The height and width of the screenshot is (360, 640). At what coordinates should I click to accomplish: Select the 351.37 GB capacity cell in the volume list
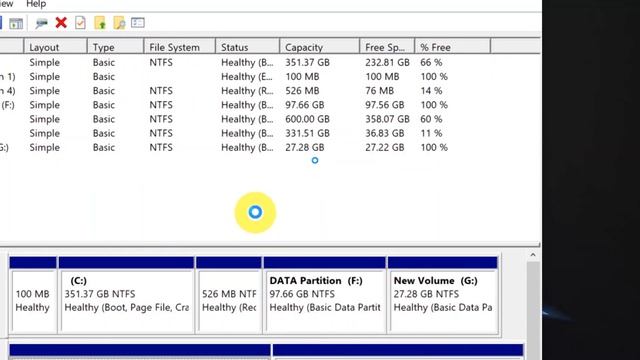coord(307,62)
